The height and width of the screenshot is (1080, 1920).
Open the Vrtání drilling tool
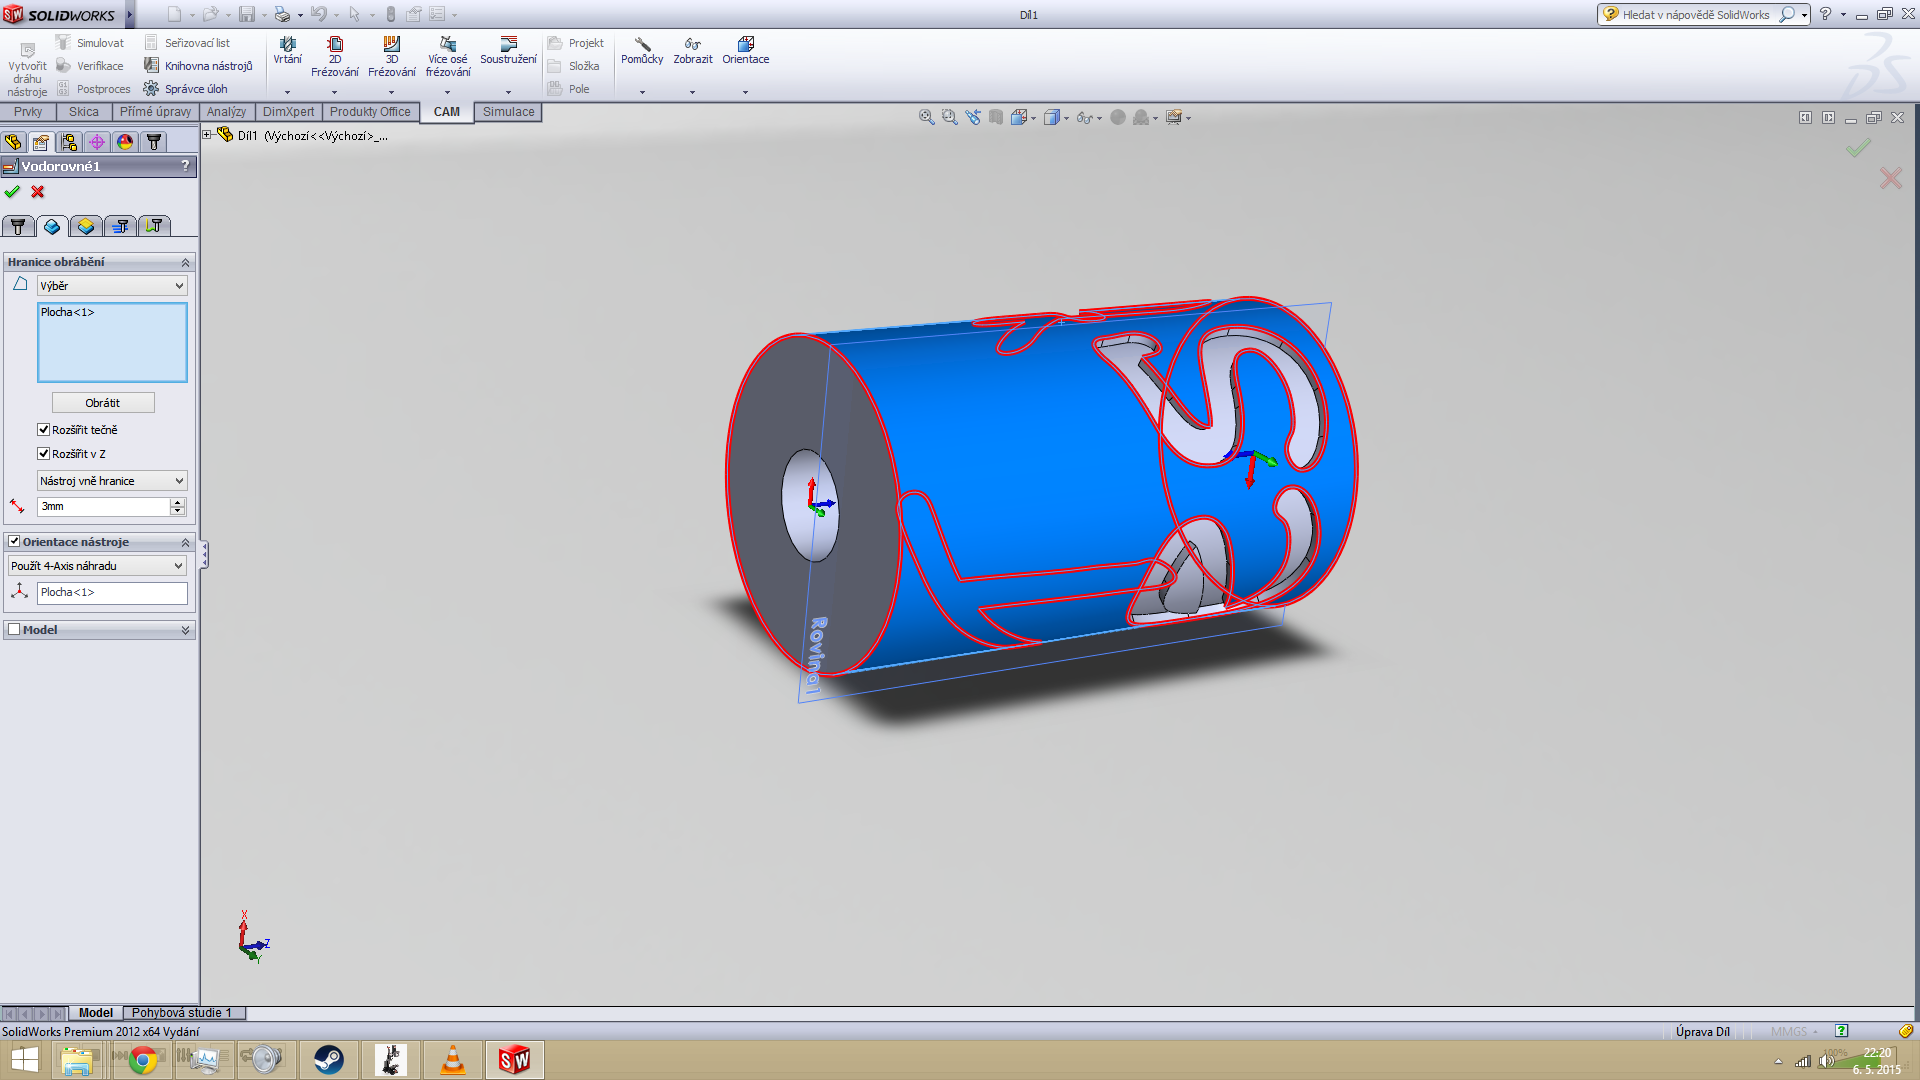tap(287, 50)
